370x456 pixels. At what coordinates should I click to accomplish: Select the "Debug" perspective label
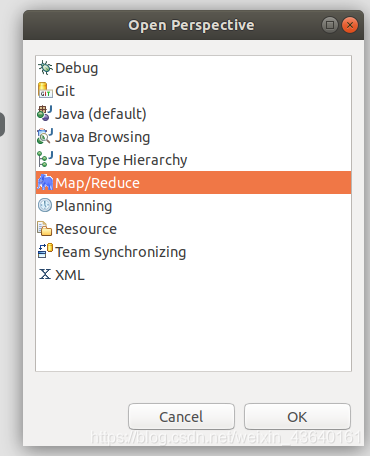pos(77,68)
